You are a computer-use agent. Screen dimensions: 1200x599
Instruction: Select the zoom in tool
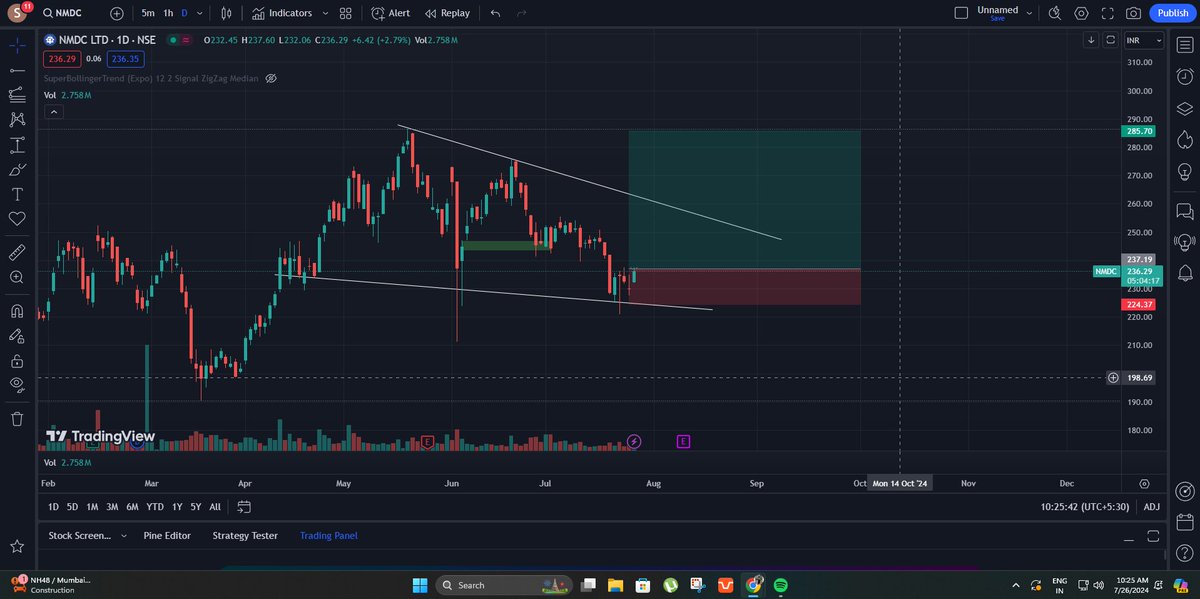(17, 277)
